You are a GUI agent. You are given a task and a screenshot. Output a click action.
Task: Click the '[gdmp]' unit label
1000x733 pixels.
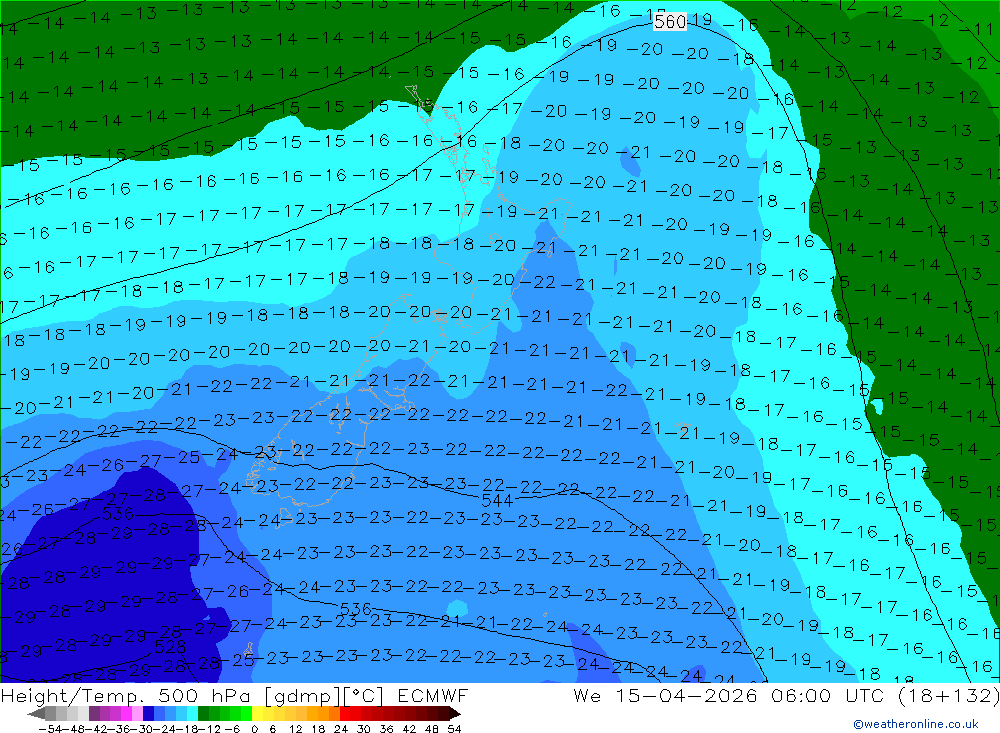303,696
